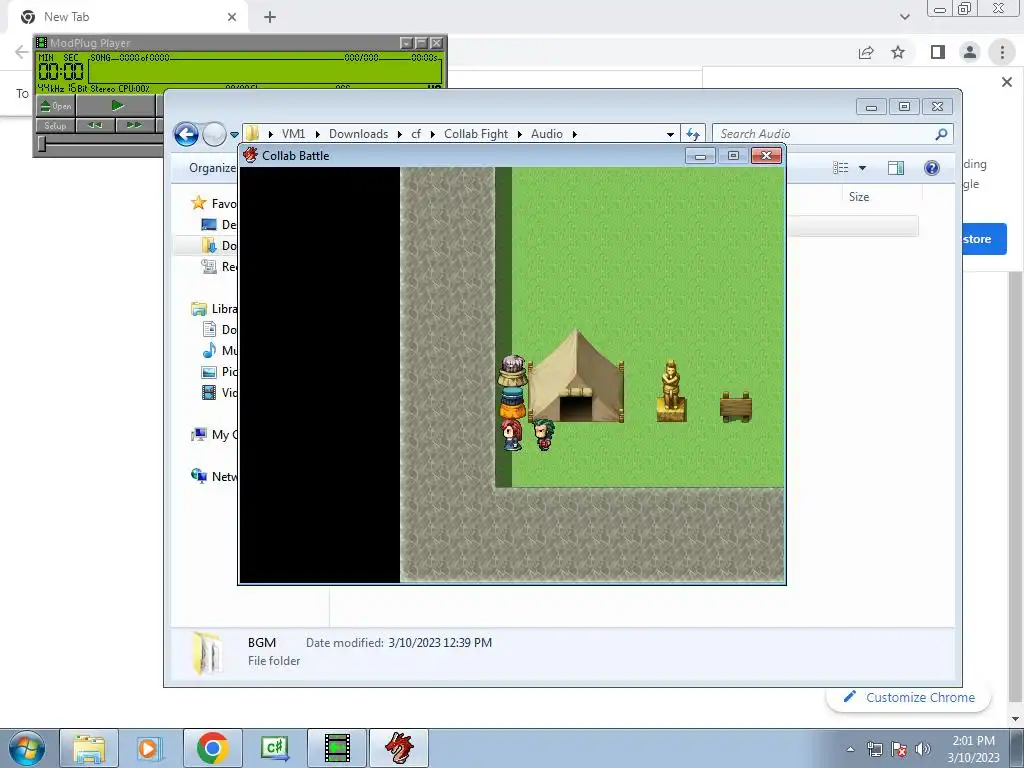The width and height of the screenshot is (1024, 768).
Task: Click the blue store button in Chrome
Action: click(984, 239)
